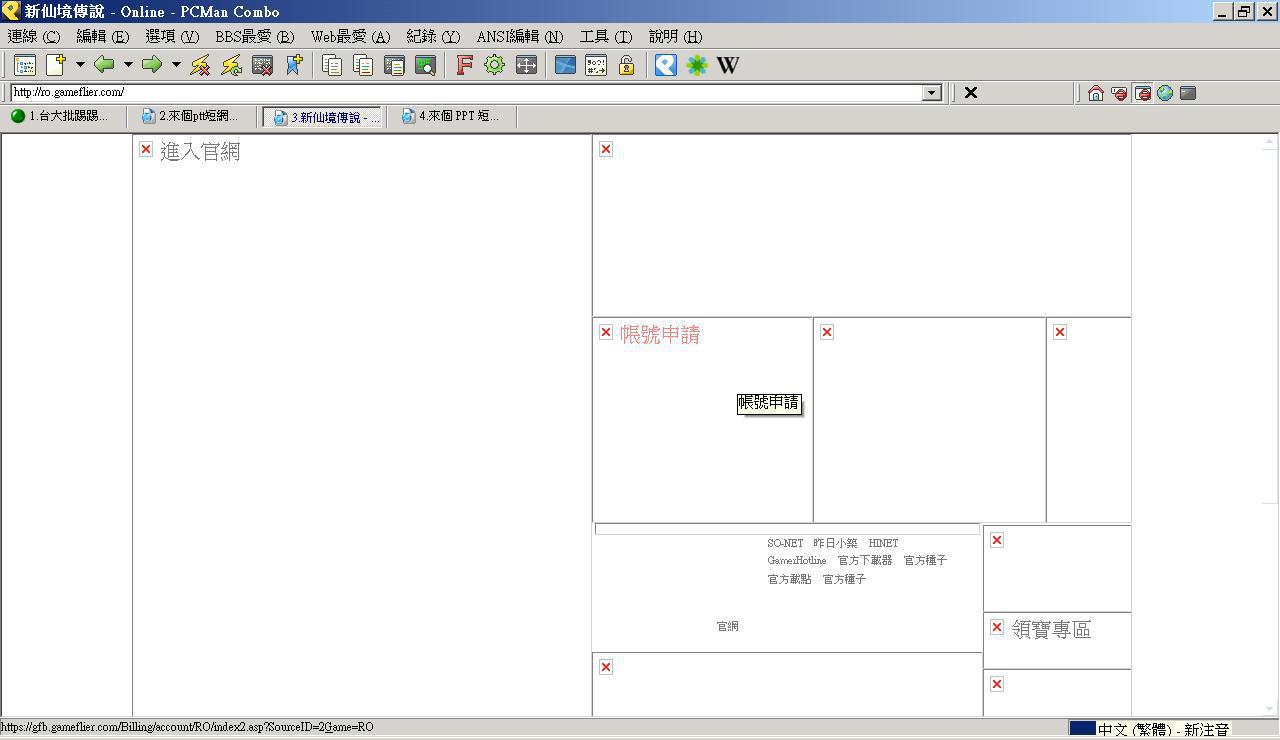Screen dimensions: 1280x740
Task: Click the disconnect lightning icon
Action: tap(200, 65)
